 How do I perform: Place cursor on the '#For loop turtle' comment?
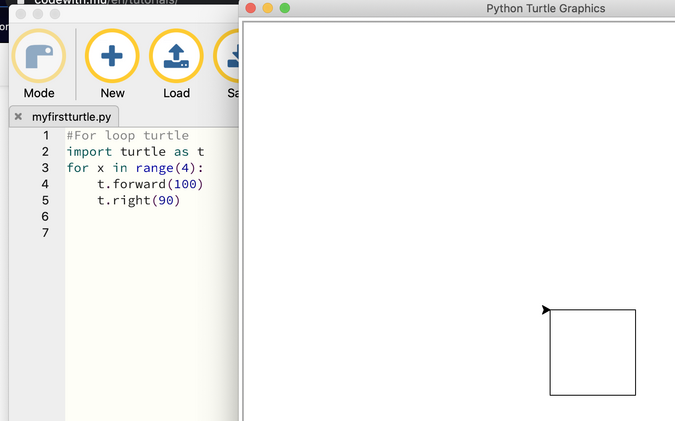coord(127,136)
